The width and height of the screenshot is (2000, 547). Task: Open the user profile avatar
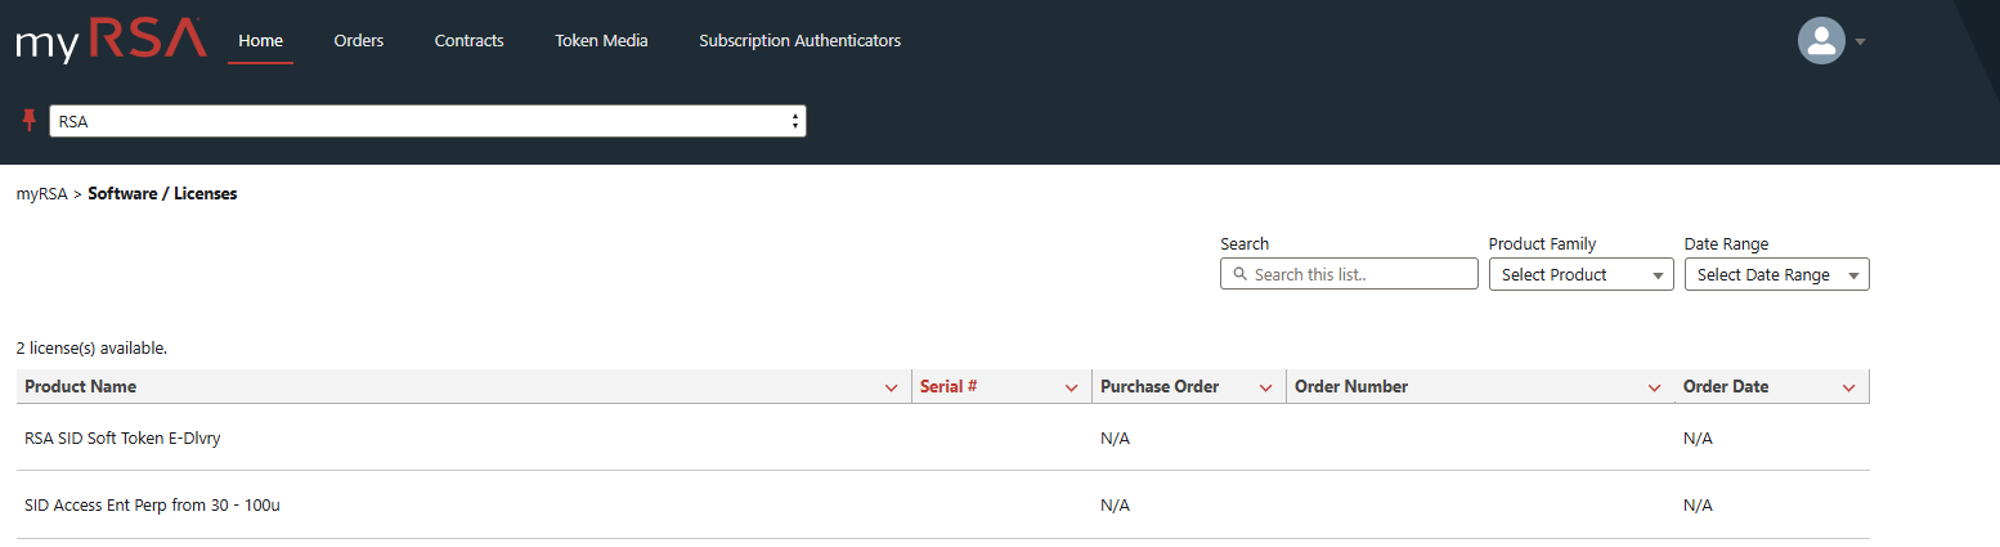pos(1821,41)
